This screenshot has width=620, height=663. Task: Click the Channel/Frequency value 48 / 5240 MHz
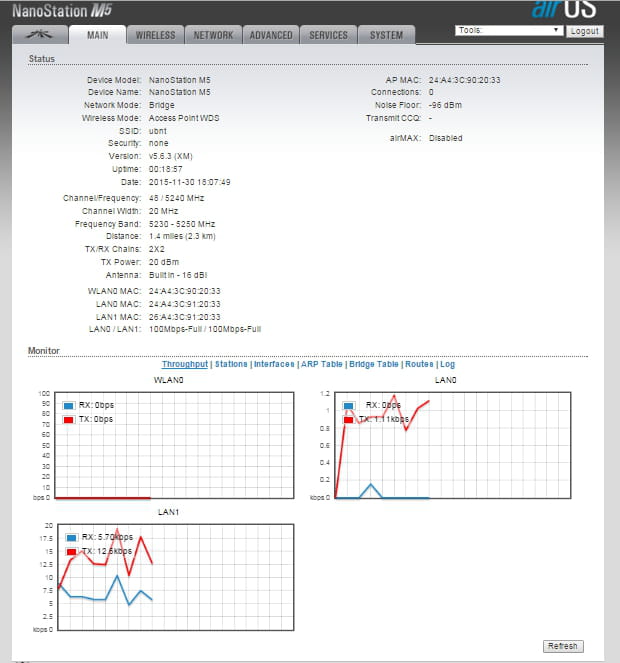click(176, 198)
